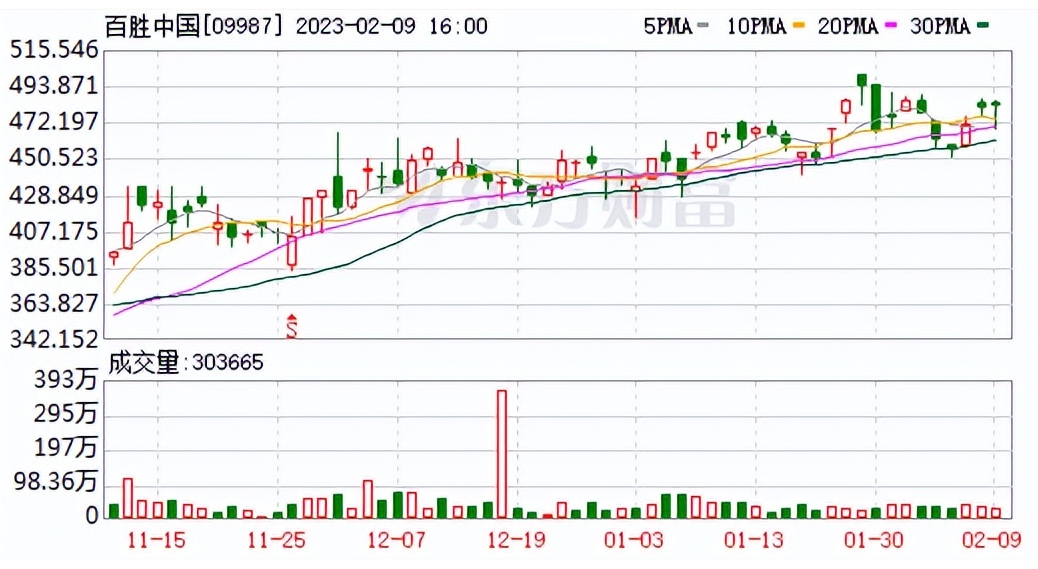Jump to the 01-30 date label
Viewport: 1038px width, 569px height.
[x=873, y=541]
